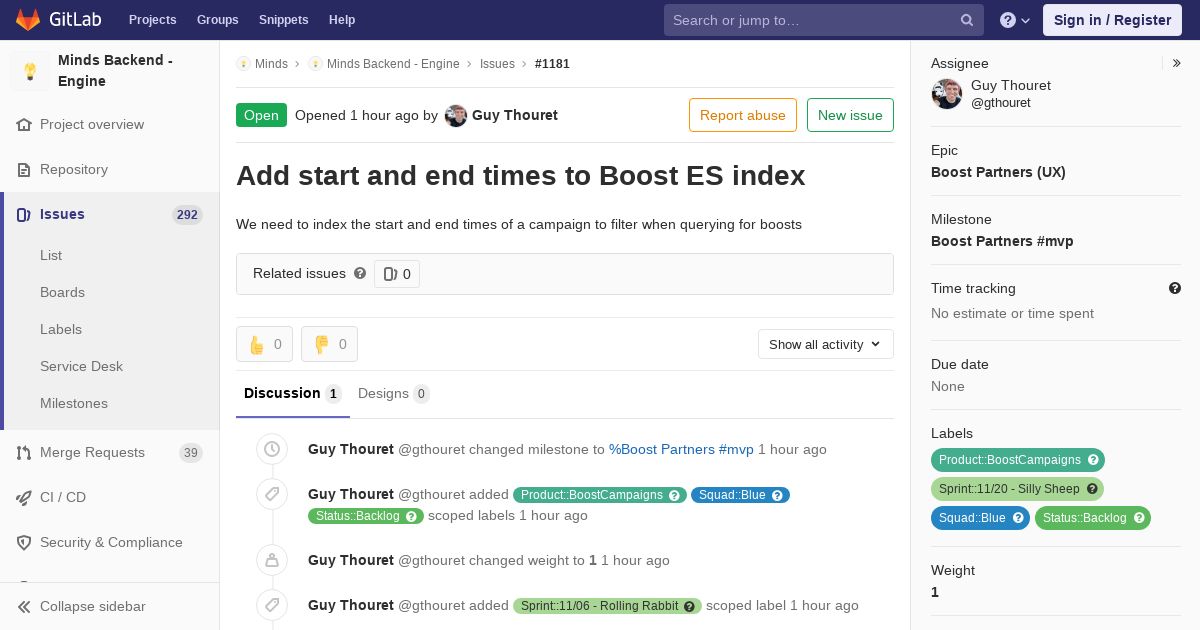Viewport: 1200px width, 630px height.
Task: Click the Product::BoostCampaigns label in activity
Action: pyautogui.click(x=599, y=495)
